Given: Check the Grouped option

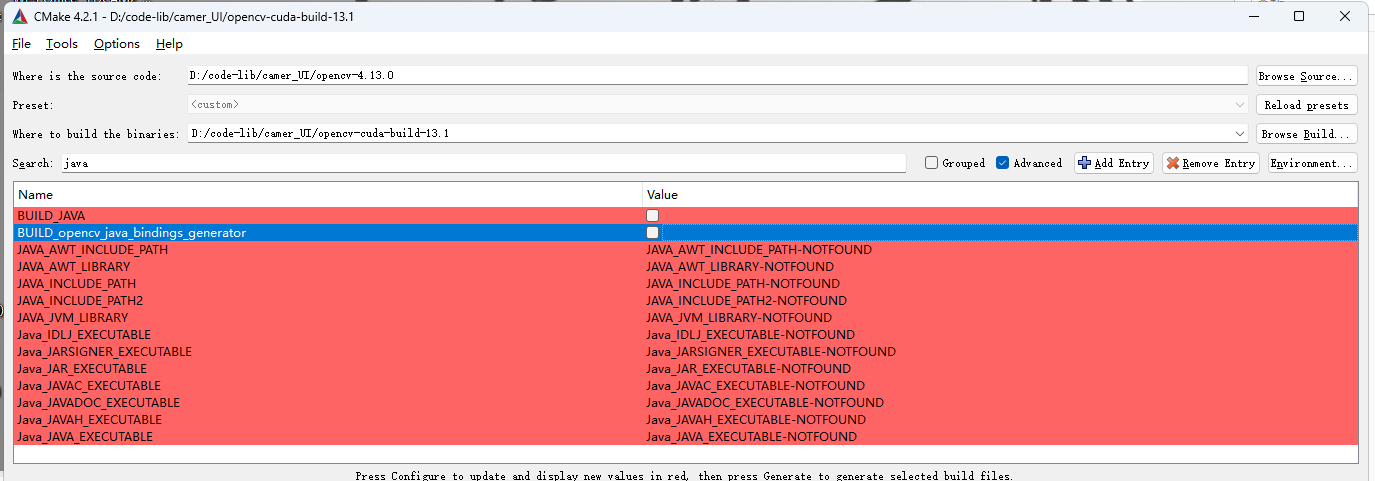Looking at the screenshot, I should coord(931,163).
